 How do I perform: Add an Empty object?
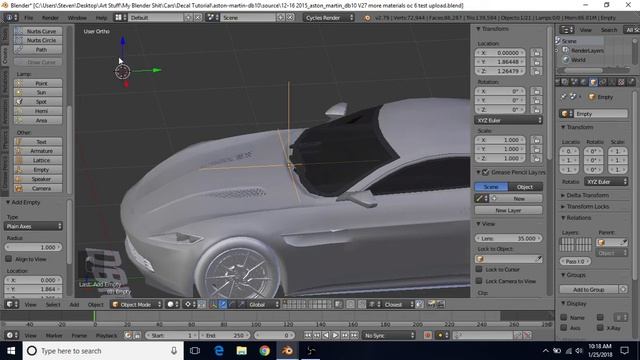pyautogui.click(x=38, y=170)
